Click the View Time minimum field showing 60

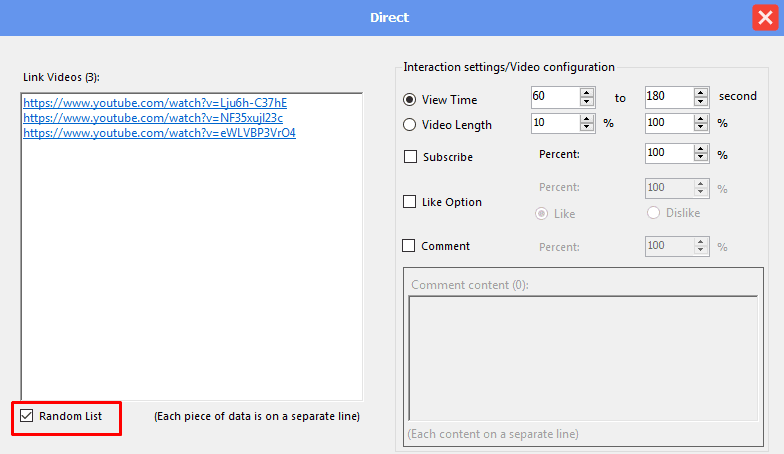[556, 96]
